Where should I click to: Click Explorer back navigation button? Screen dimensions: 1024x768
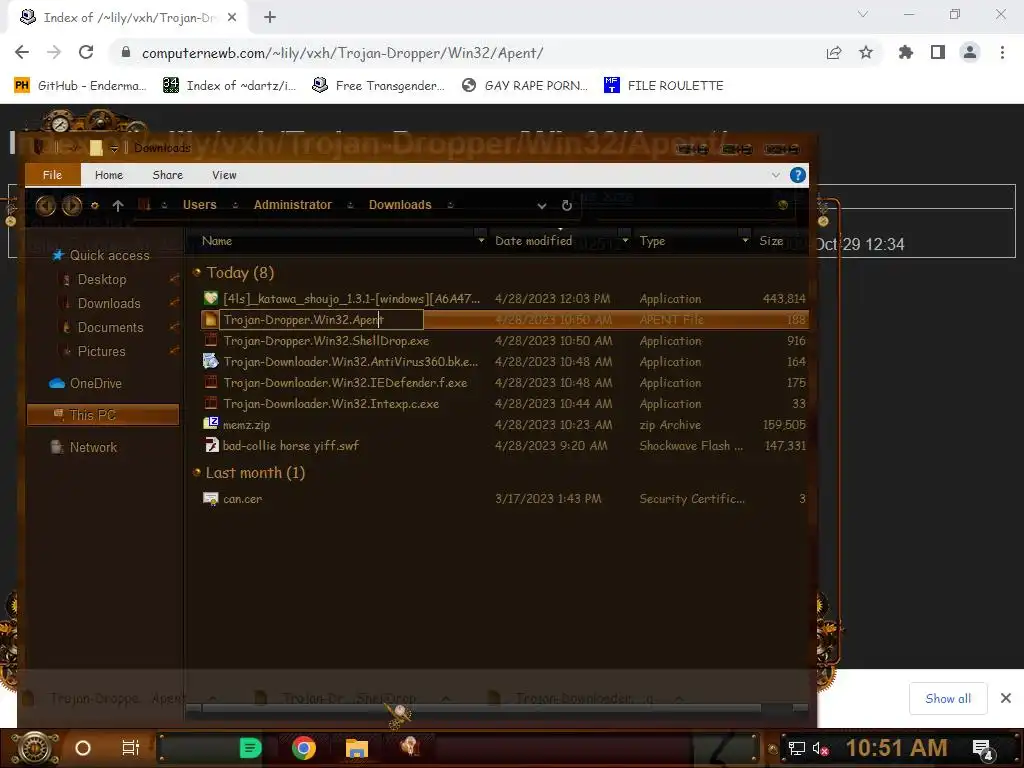45,206
